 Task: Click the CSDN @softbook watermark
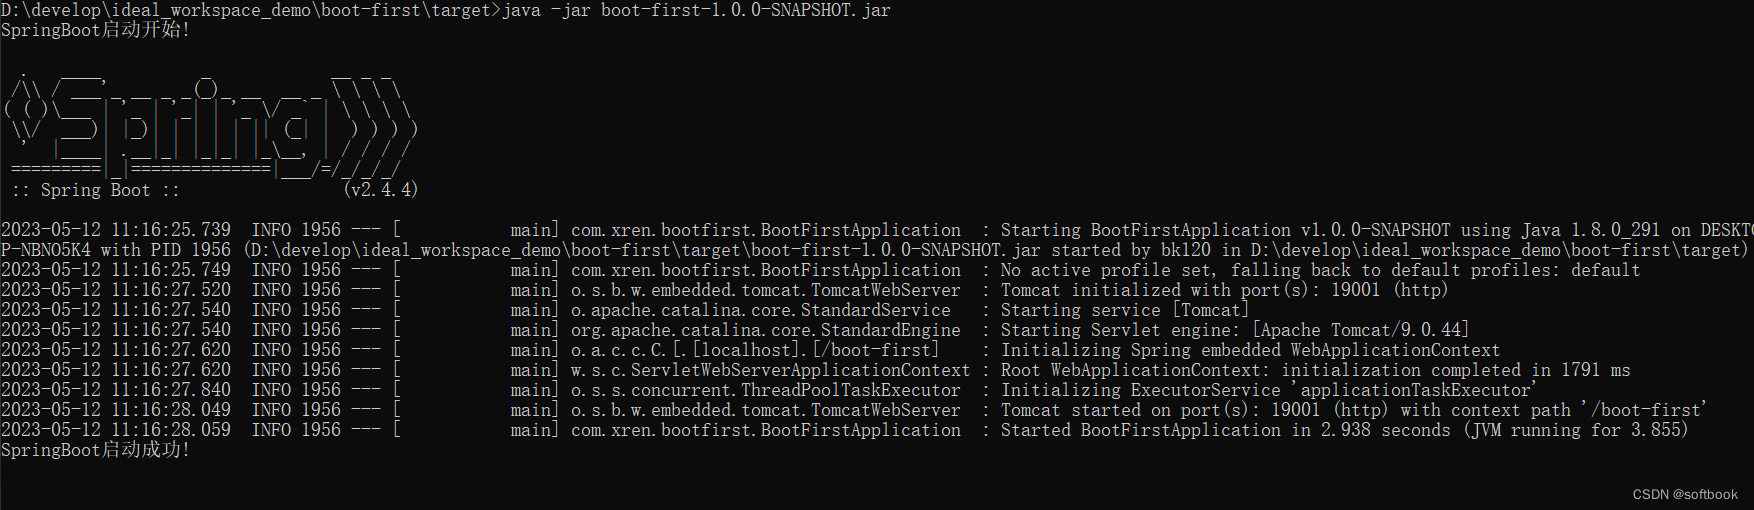[x=1685, y=494]
